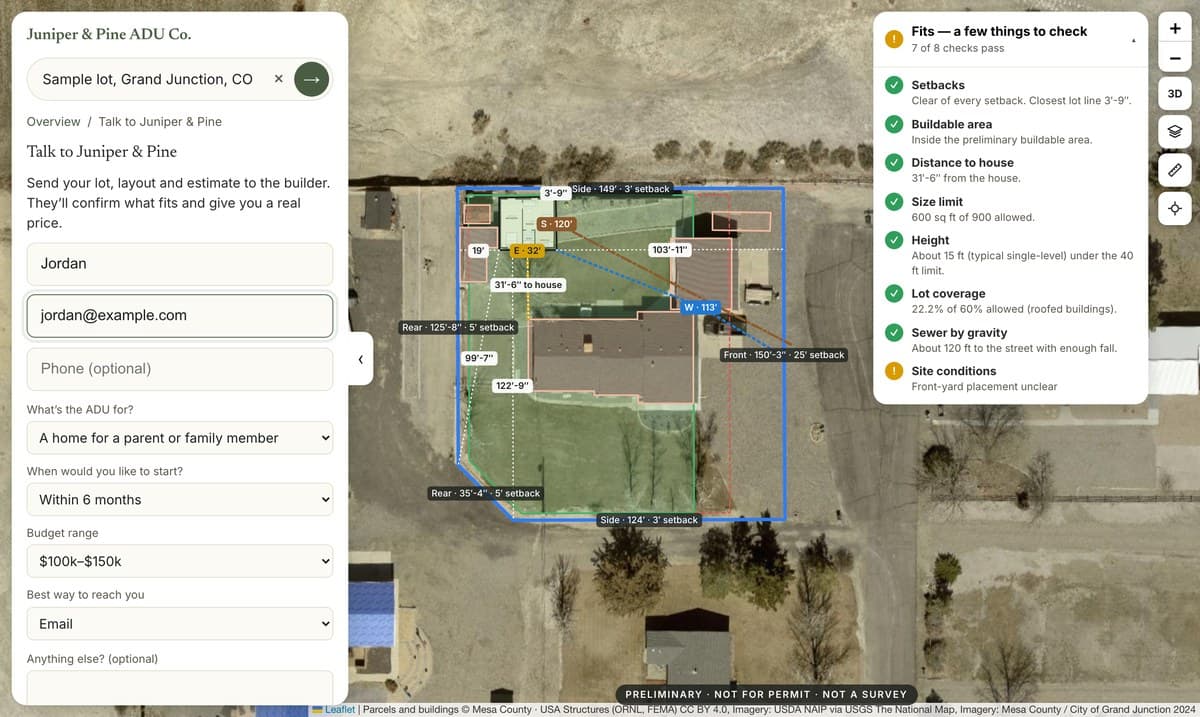This screenshot has height=717, width=1200.
Task: Switch the map to 3D view
Action: click(x=1175, y=94)
